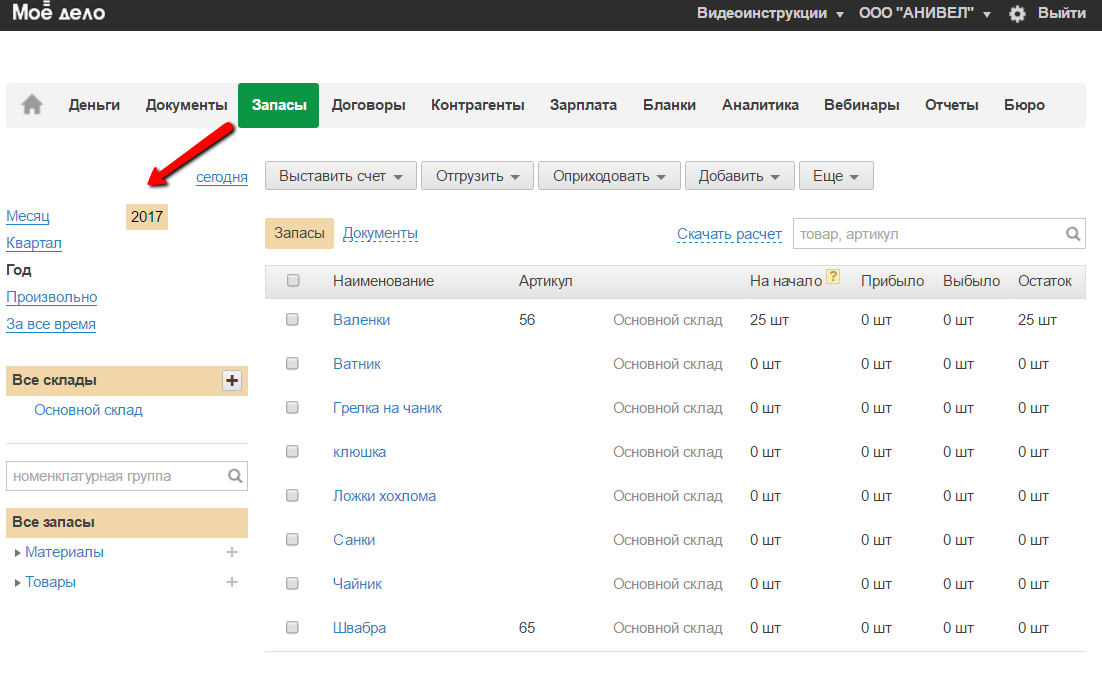Open the Оприходовать dropdown menu
Viewport: 1102px width, 680px height.
(x=608, y=176)
